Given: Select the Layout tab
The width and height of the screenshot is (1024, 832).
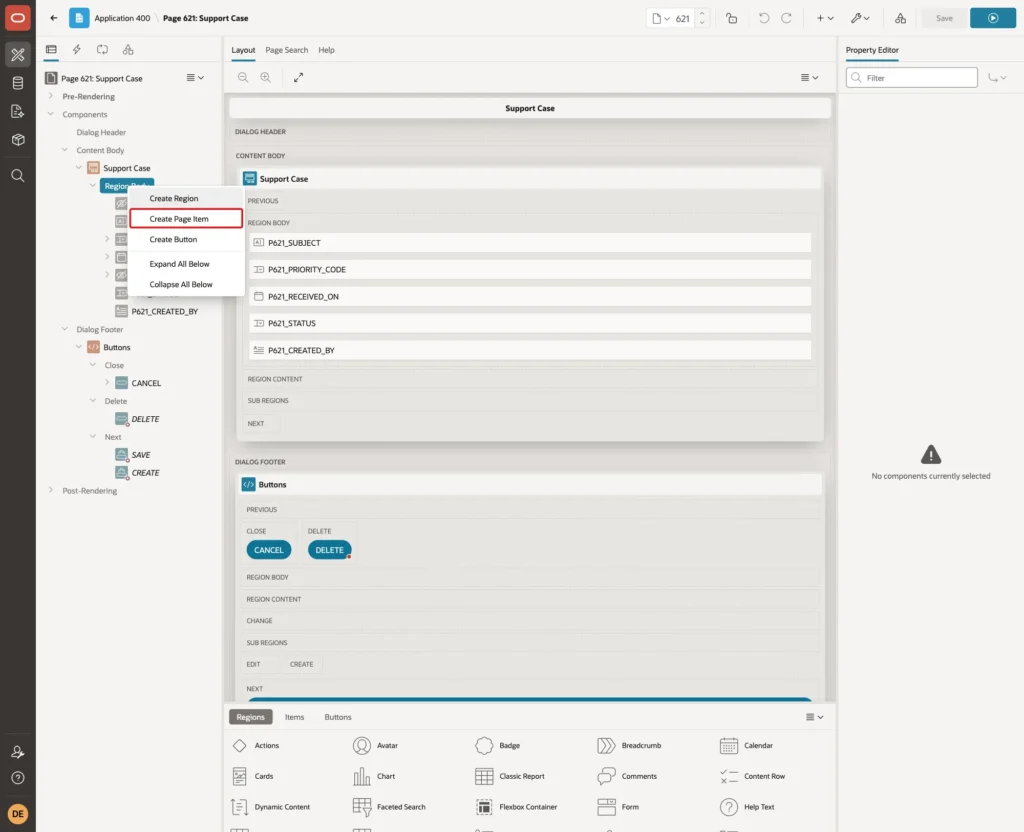Looking at the screenshot, I should tap(243, 50).
